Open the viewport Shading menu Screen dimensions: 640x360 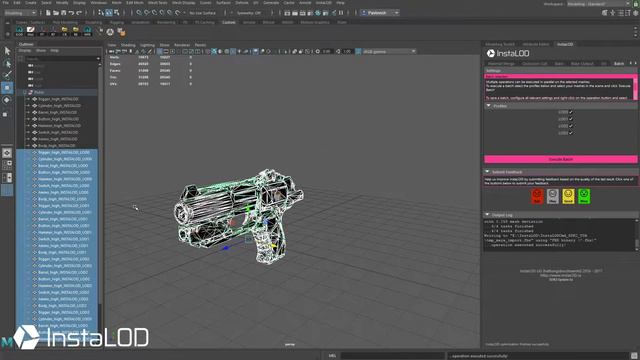tap(128, 45)
